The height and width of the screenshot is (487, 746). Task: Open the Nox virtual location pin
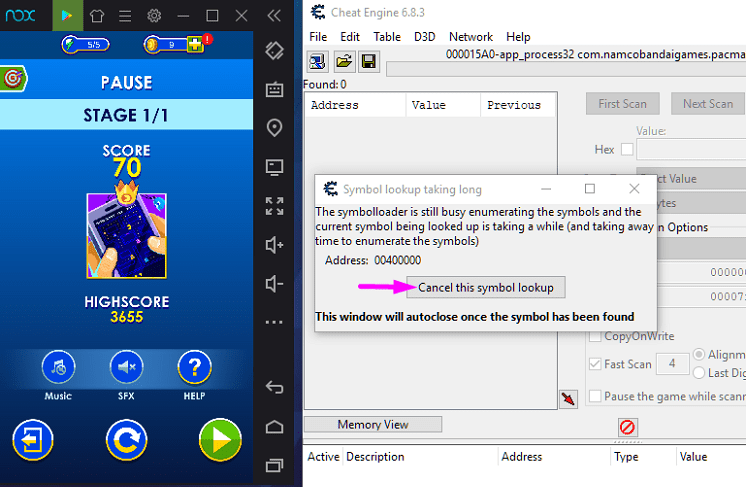[x=275, y=128]
